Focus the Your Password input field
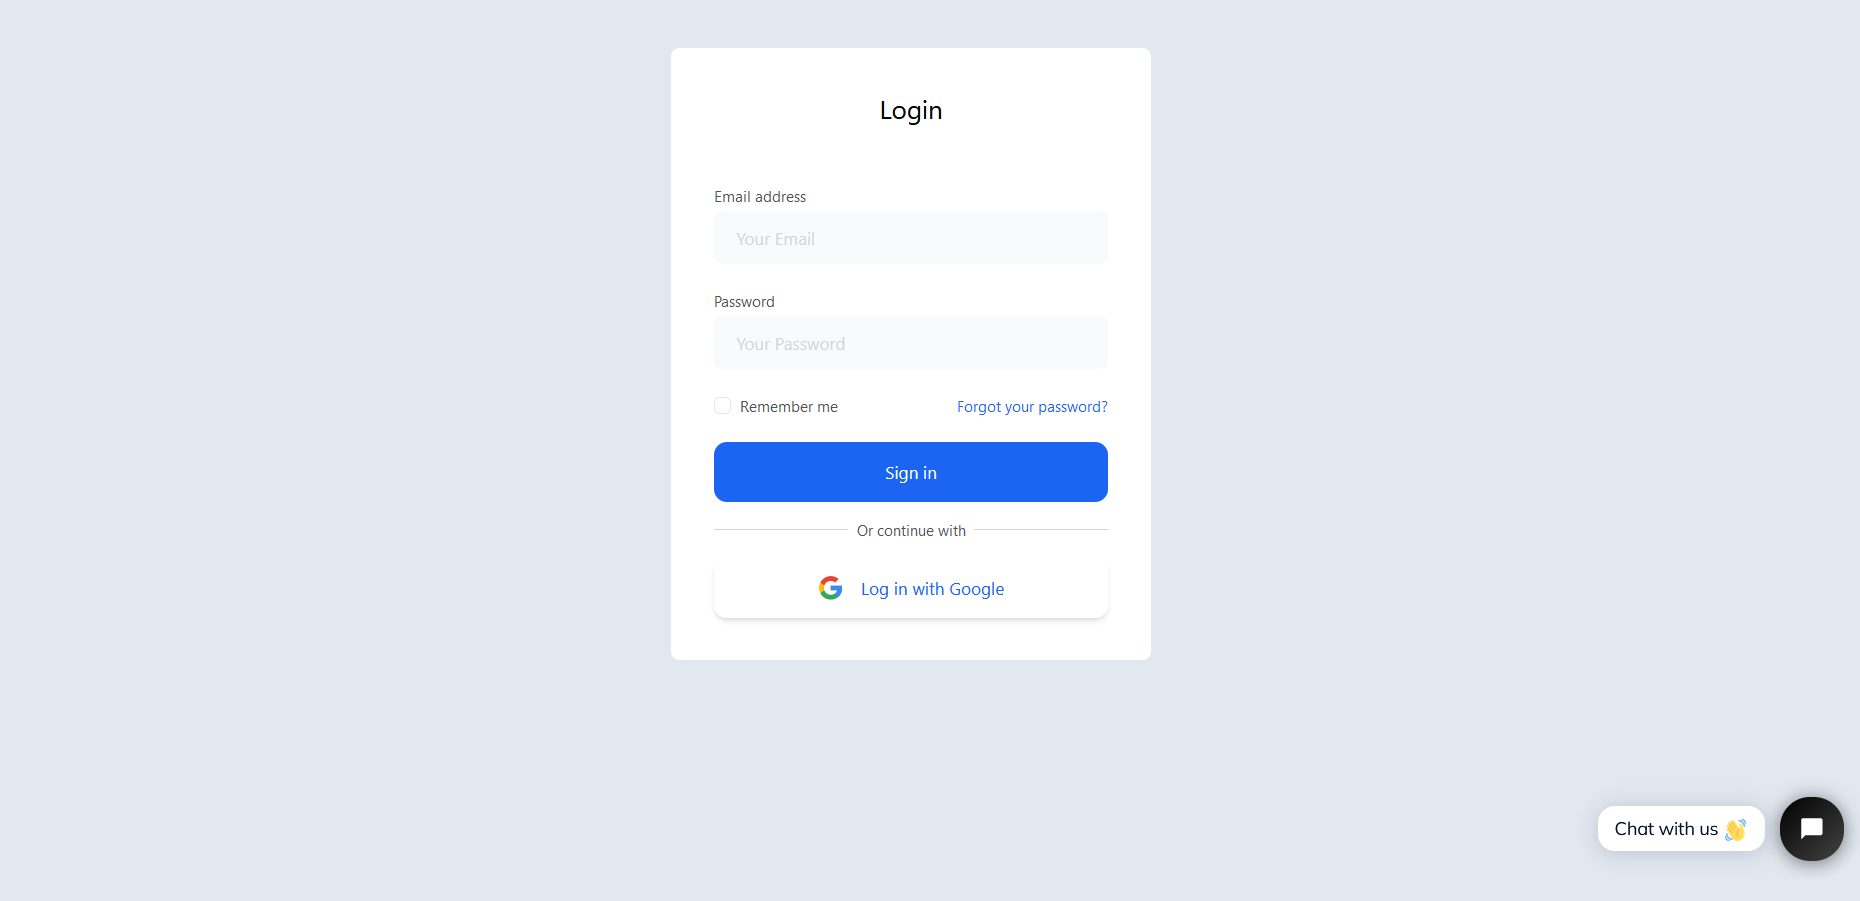The width and height of the screenshot is (1860, 901). click(910, 343)
